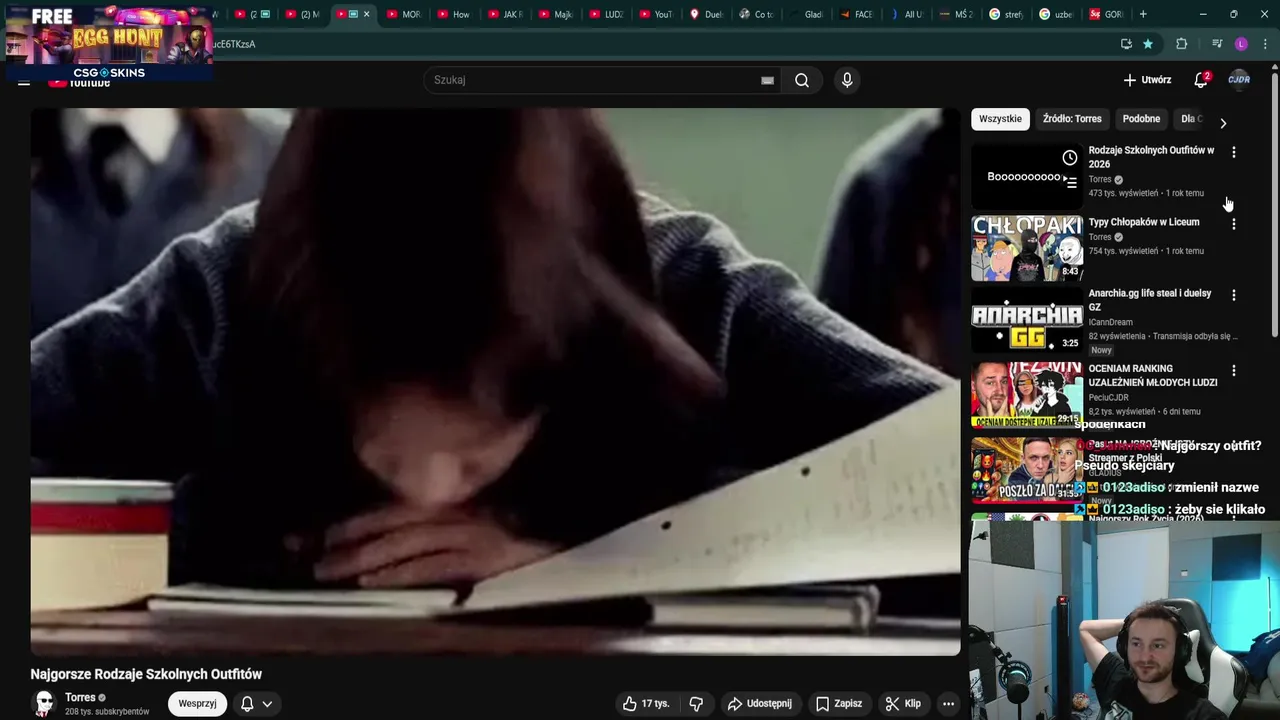This screenshot has width=1280, height=720.
Task: Click the Wesprzyj support button
Action: pos(197,704)
